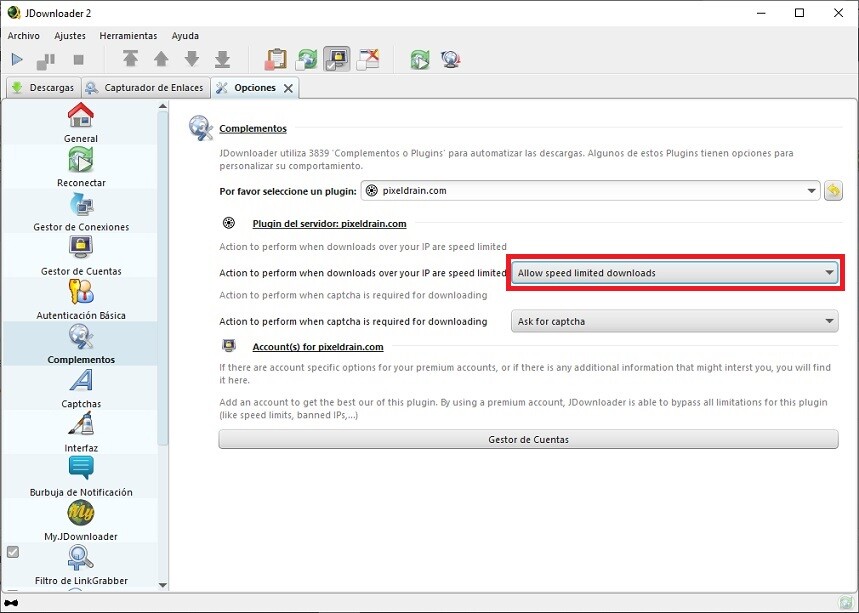Viewport: 859px width, 613px height.
Task: Open the Captchas settings section
Action: click(81, 388)
